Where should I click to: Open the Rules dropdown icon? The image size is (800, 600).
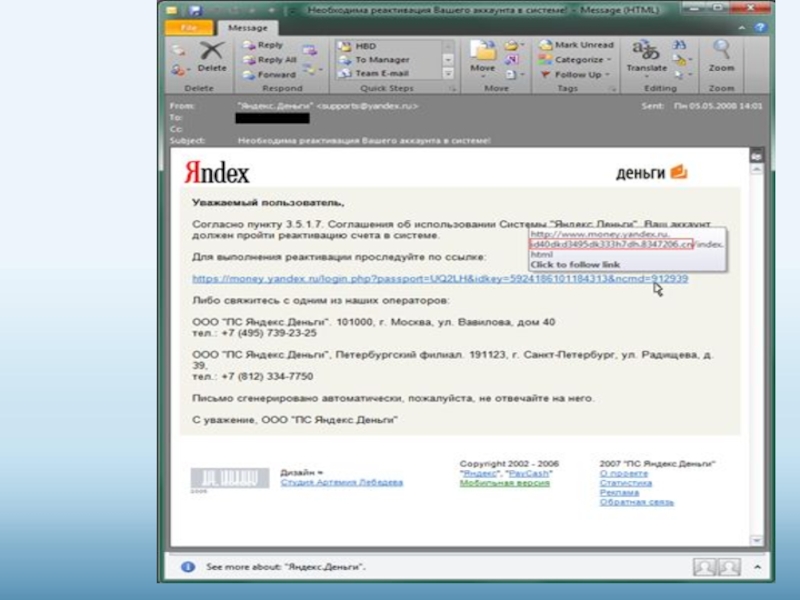tap(512, 45)
